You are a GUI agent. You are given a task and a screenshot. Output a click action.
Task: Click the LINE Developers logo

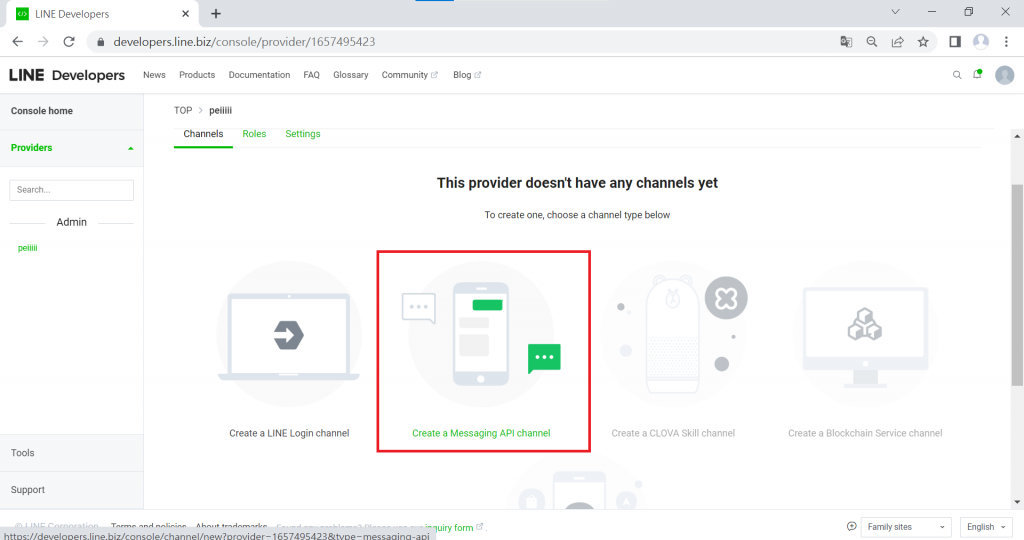(67, 75)
